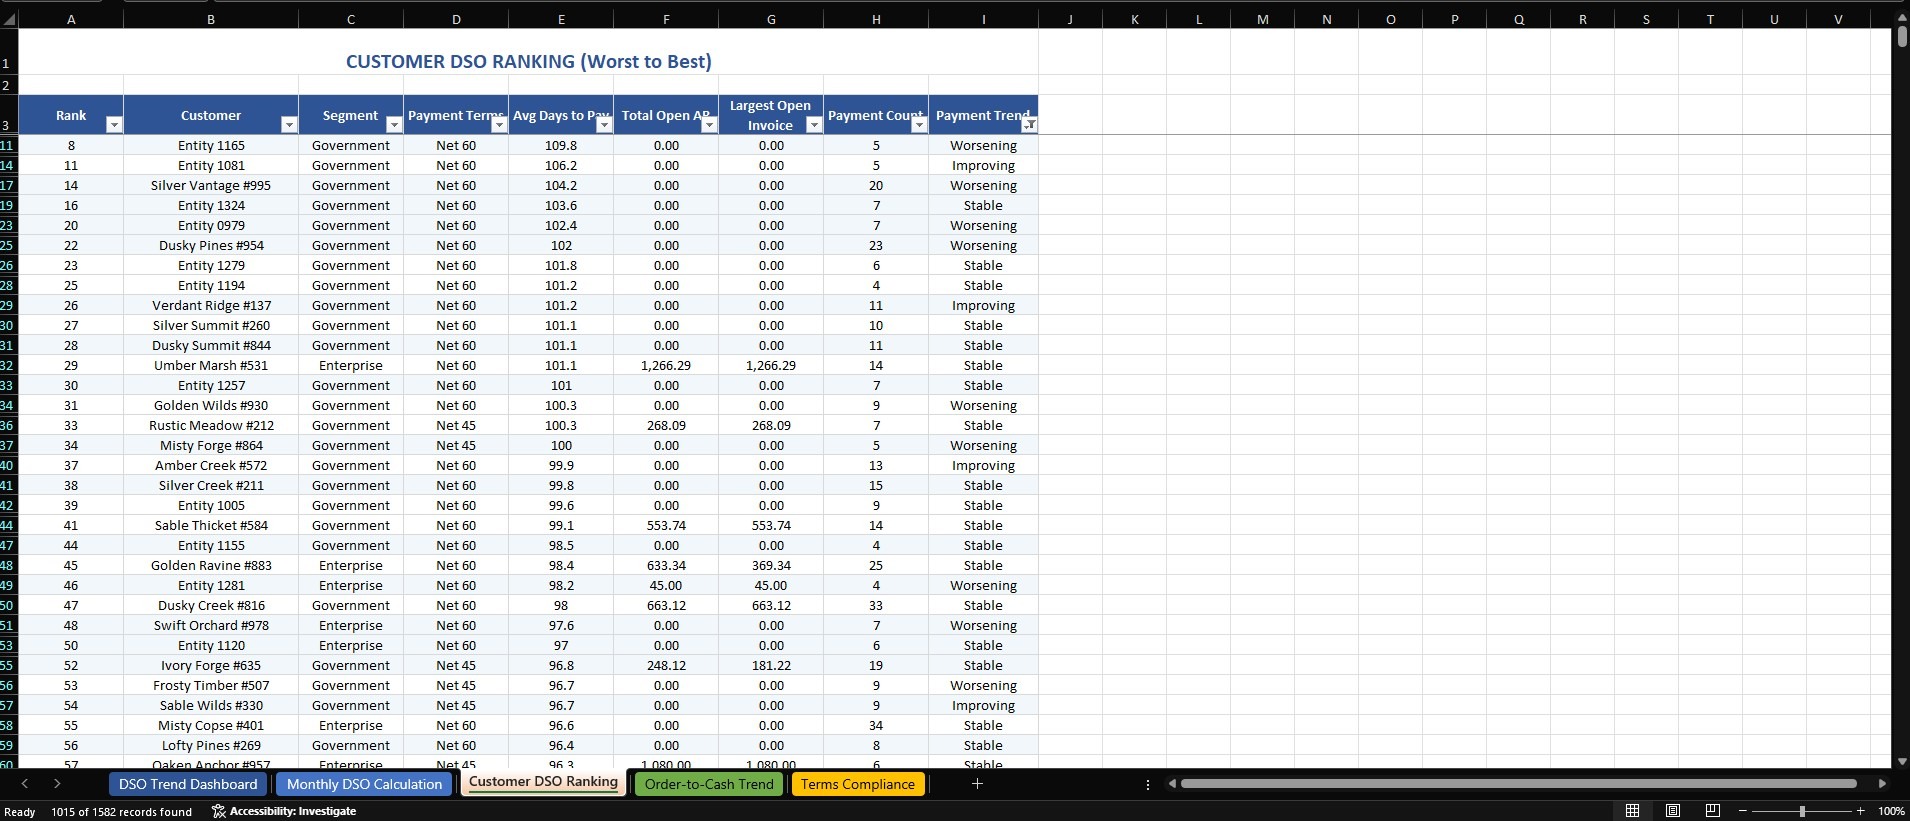Screen dimensions: 1910x821
Task: Select cell Lofty Pines #269
Action: pos(211,745)
